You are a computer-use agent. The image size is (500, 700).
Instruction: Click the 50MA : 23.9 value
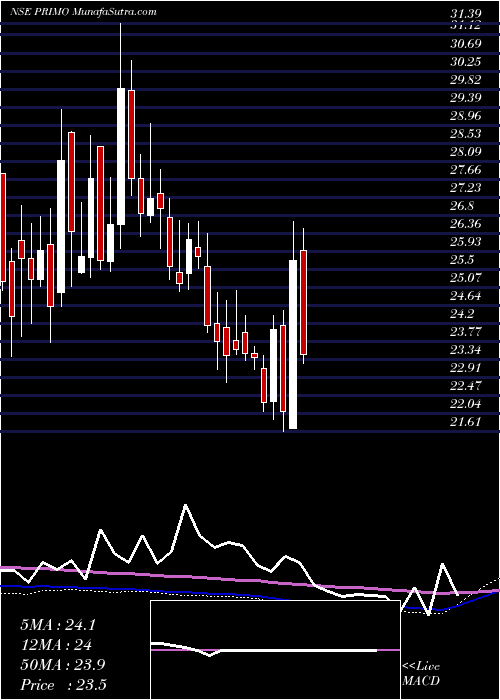pyautogui.click(x=62, y=664)
